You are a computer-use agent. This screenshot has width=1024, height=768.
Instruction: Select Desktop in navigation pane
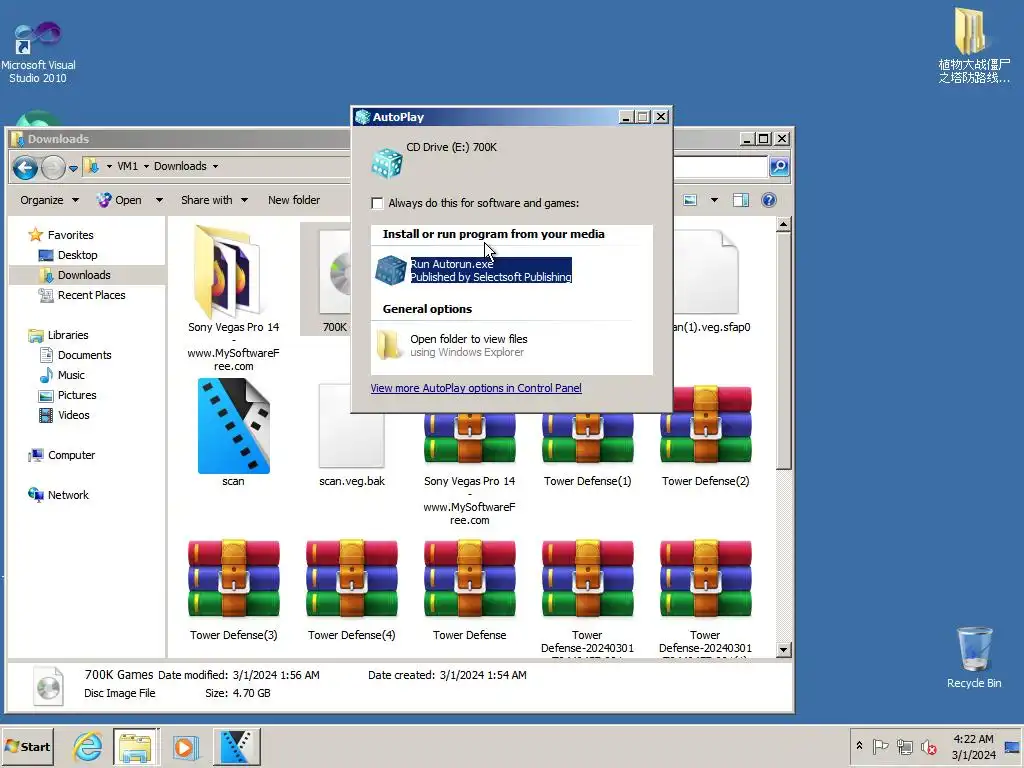[x=68, y=255]
